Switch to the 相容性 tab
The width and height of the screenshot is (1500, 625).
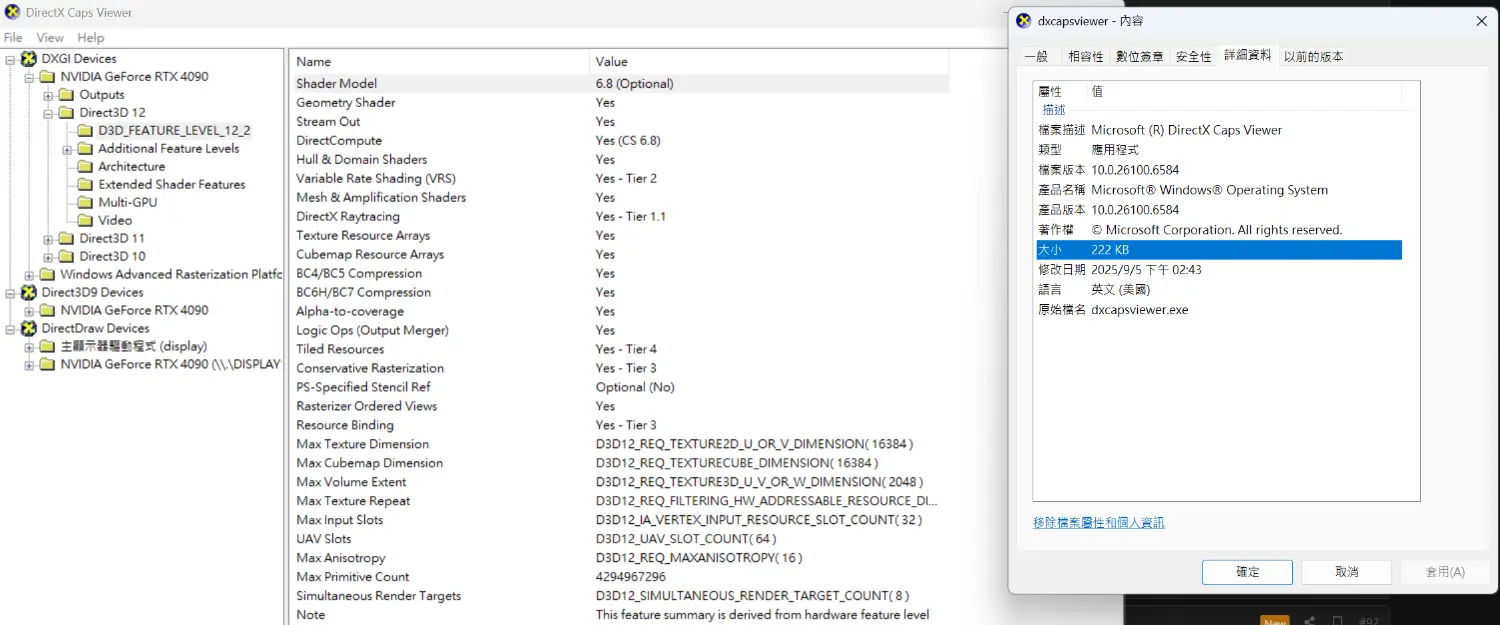click(1085, 57)
